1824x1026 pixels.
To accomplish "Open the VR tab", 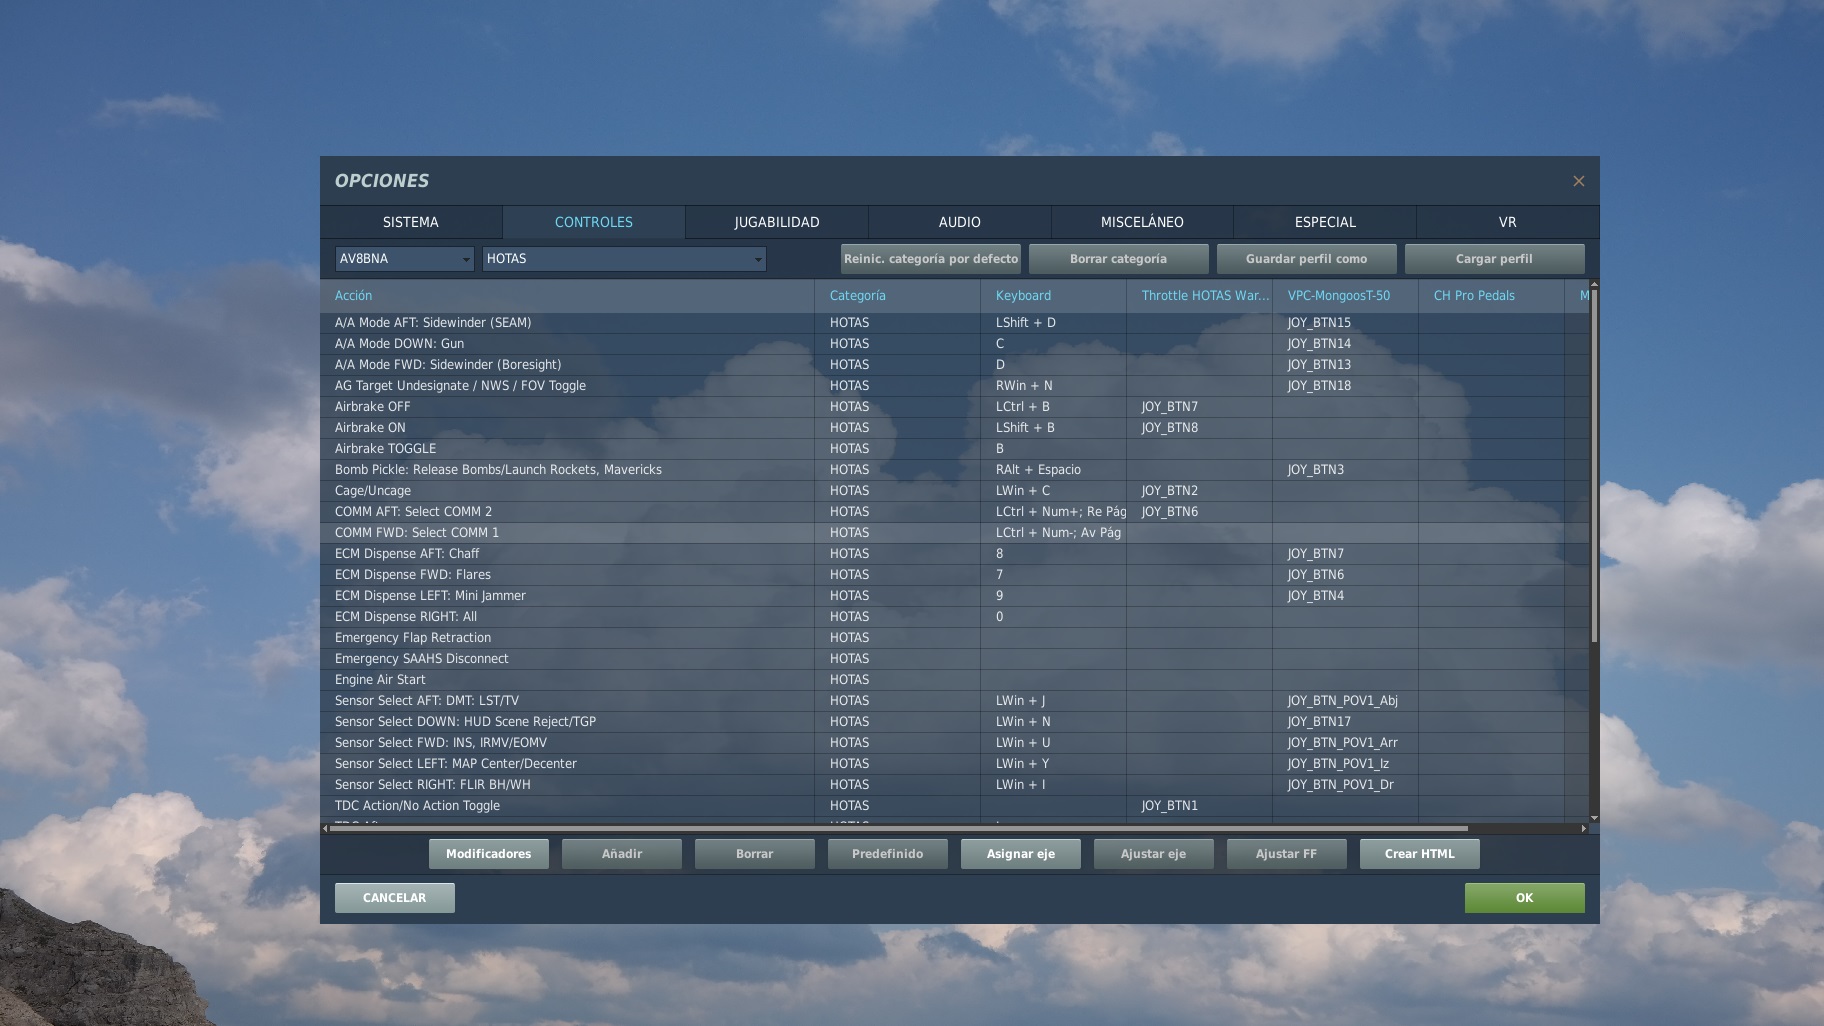I will click(1508, 222).
